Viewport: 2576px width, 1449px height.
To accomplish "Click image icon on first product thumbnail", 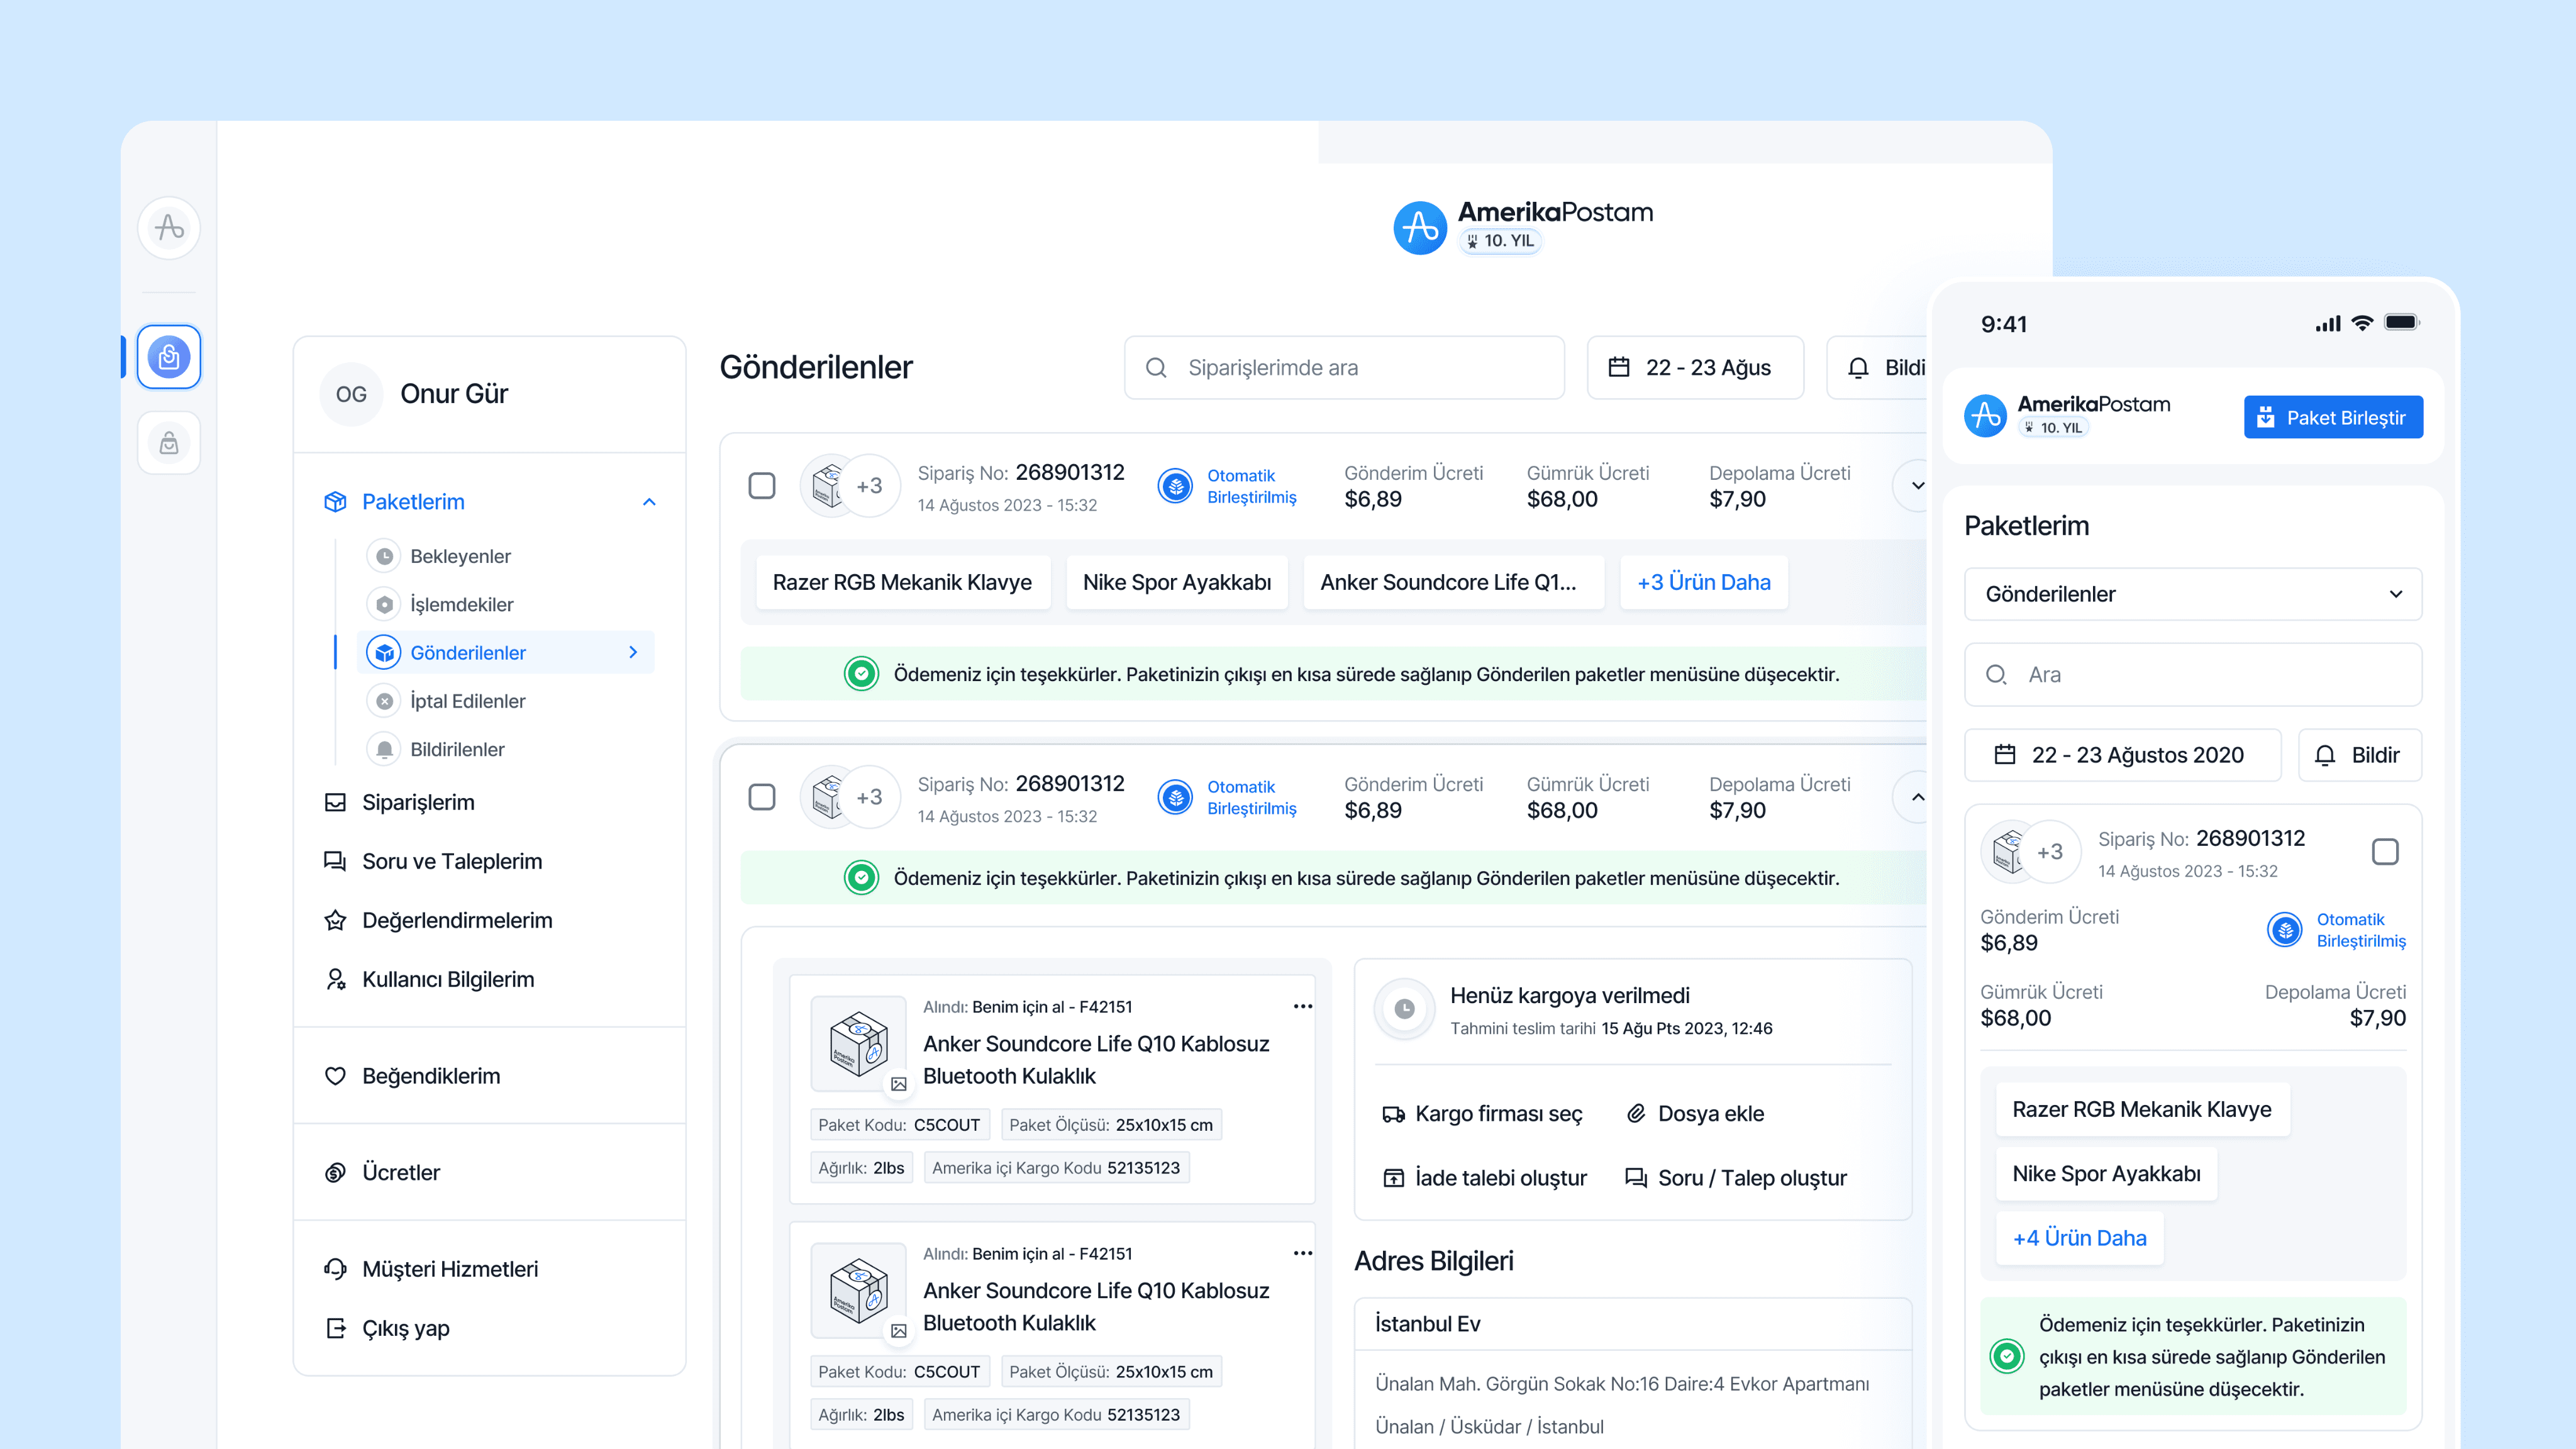I will click(898, 1084).
